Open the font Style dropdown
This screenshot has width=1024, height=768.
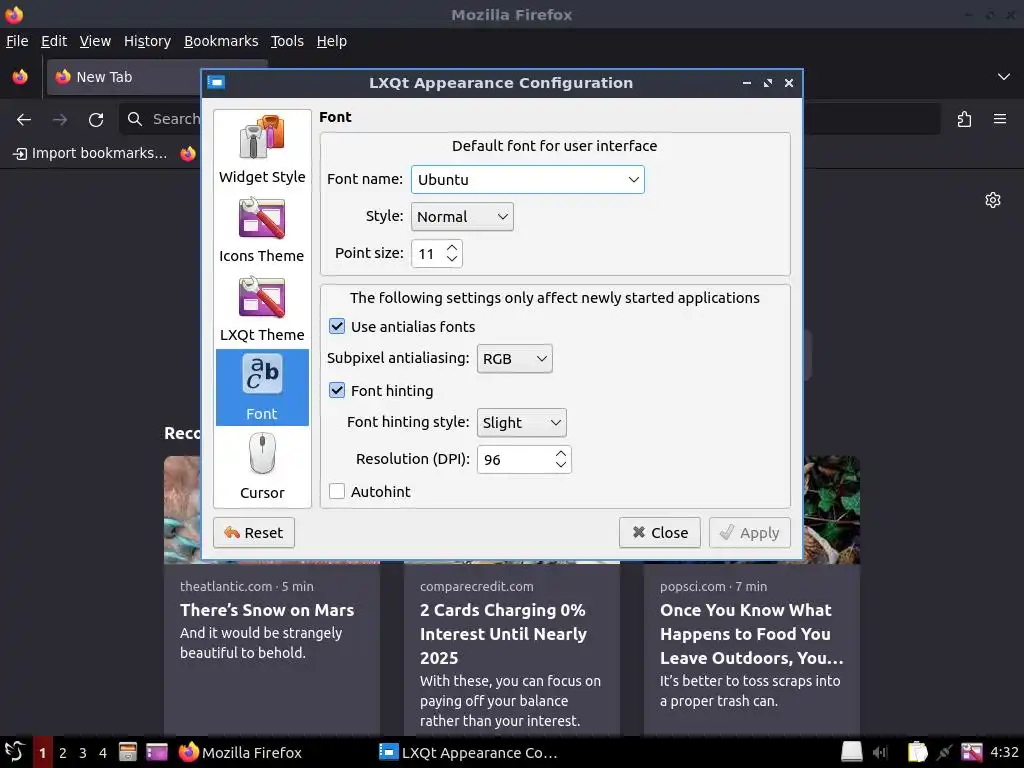tap(462, 217)
